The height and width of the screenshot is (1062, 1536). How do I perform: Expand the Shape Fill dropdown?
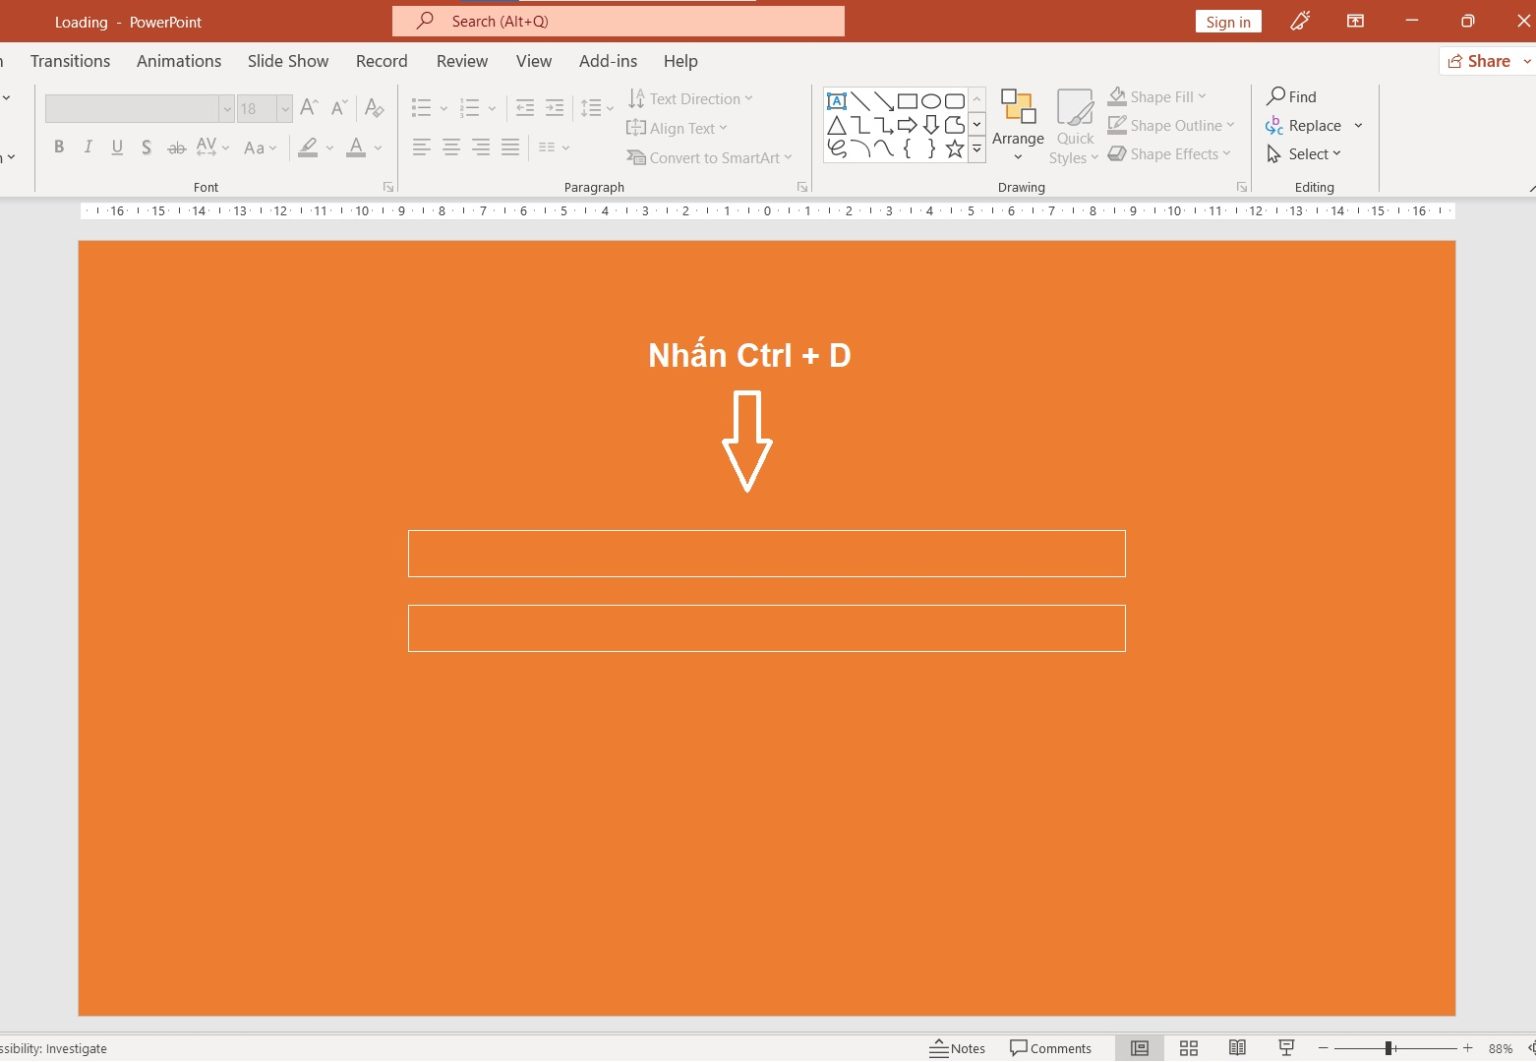click(x=1202, y=97)
